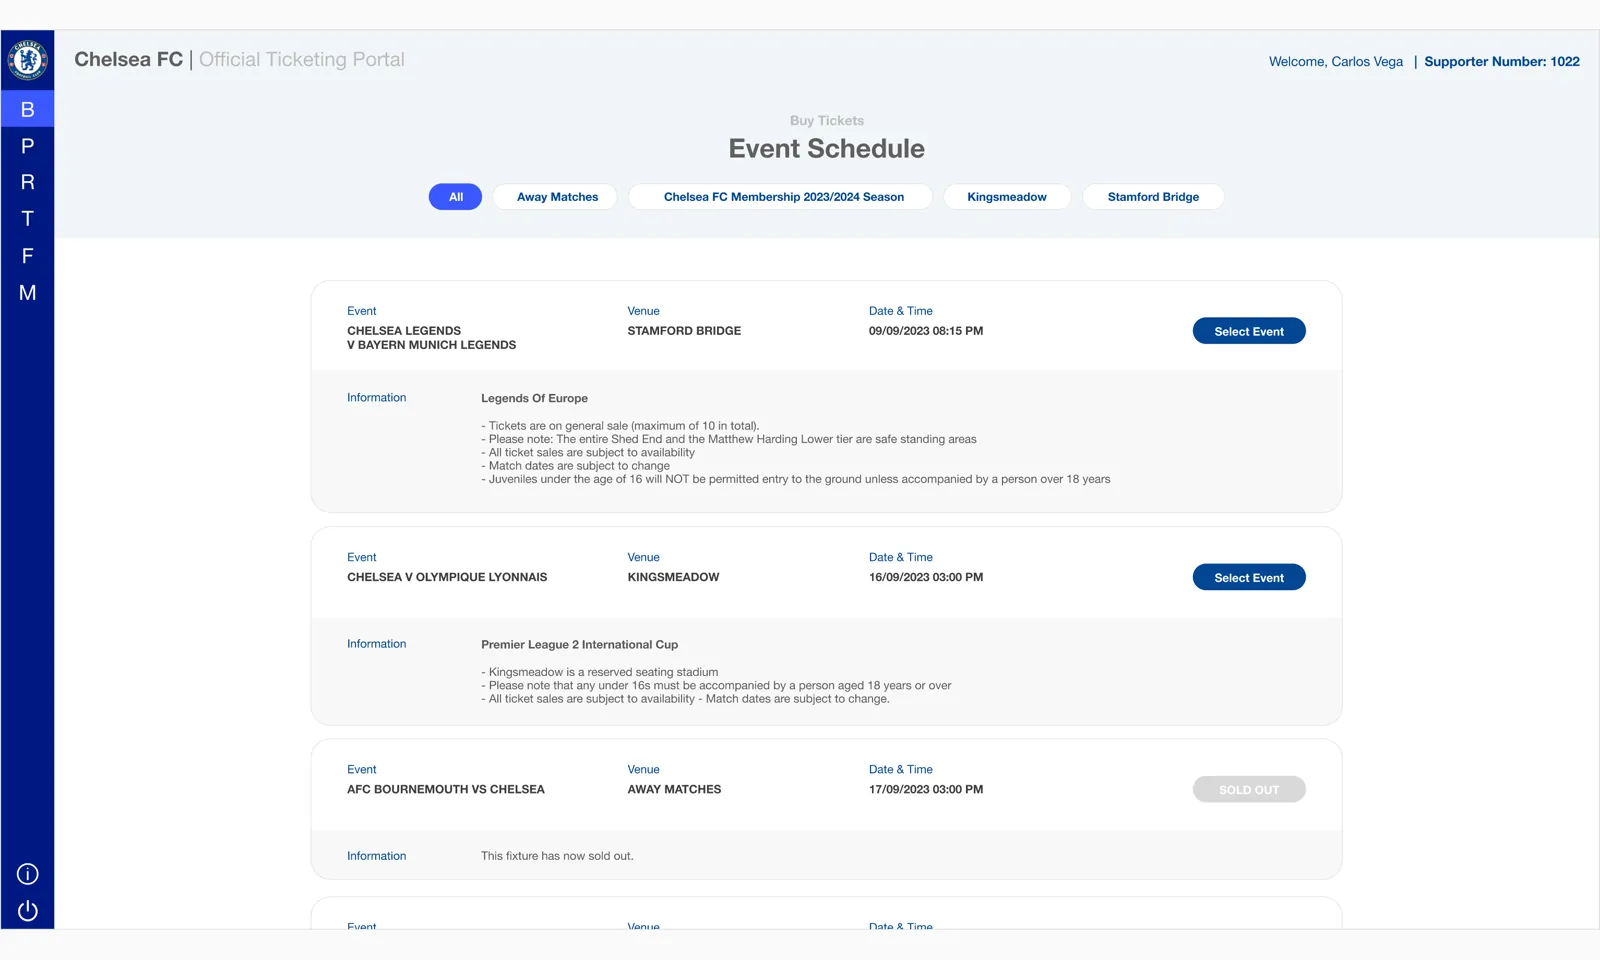The image size is (1600, 960).
Task: Open the information icon in sidebar
Action: (x=28, y=874)
